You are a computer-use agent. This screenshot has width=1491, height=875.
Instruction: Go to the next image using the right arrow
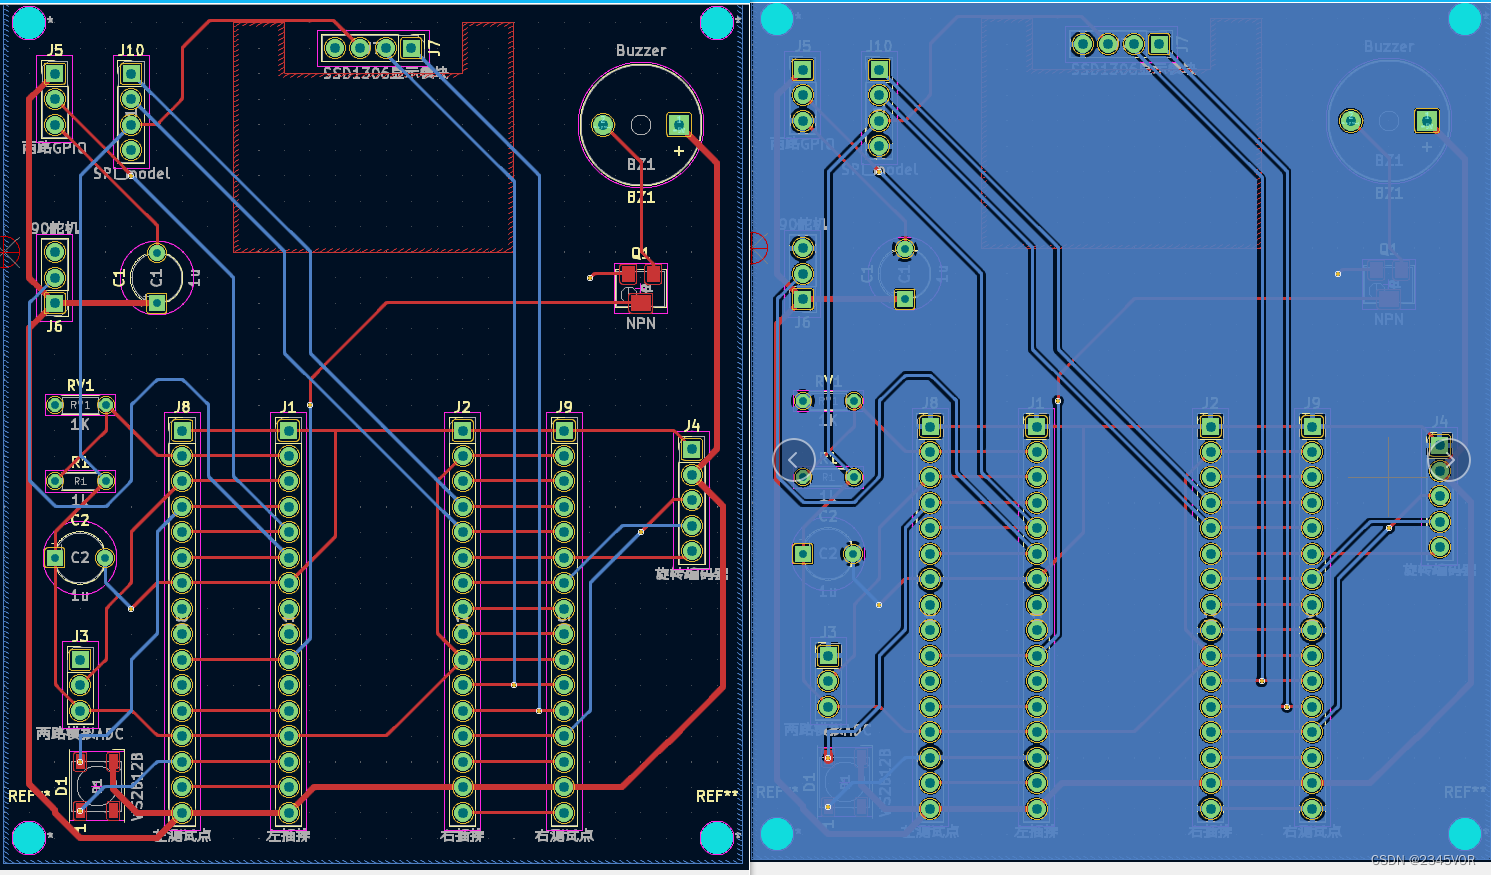(x=1450, y=460)
